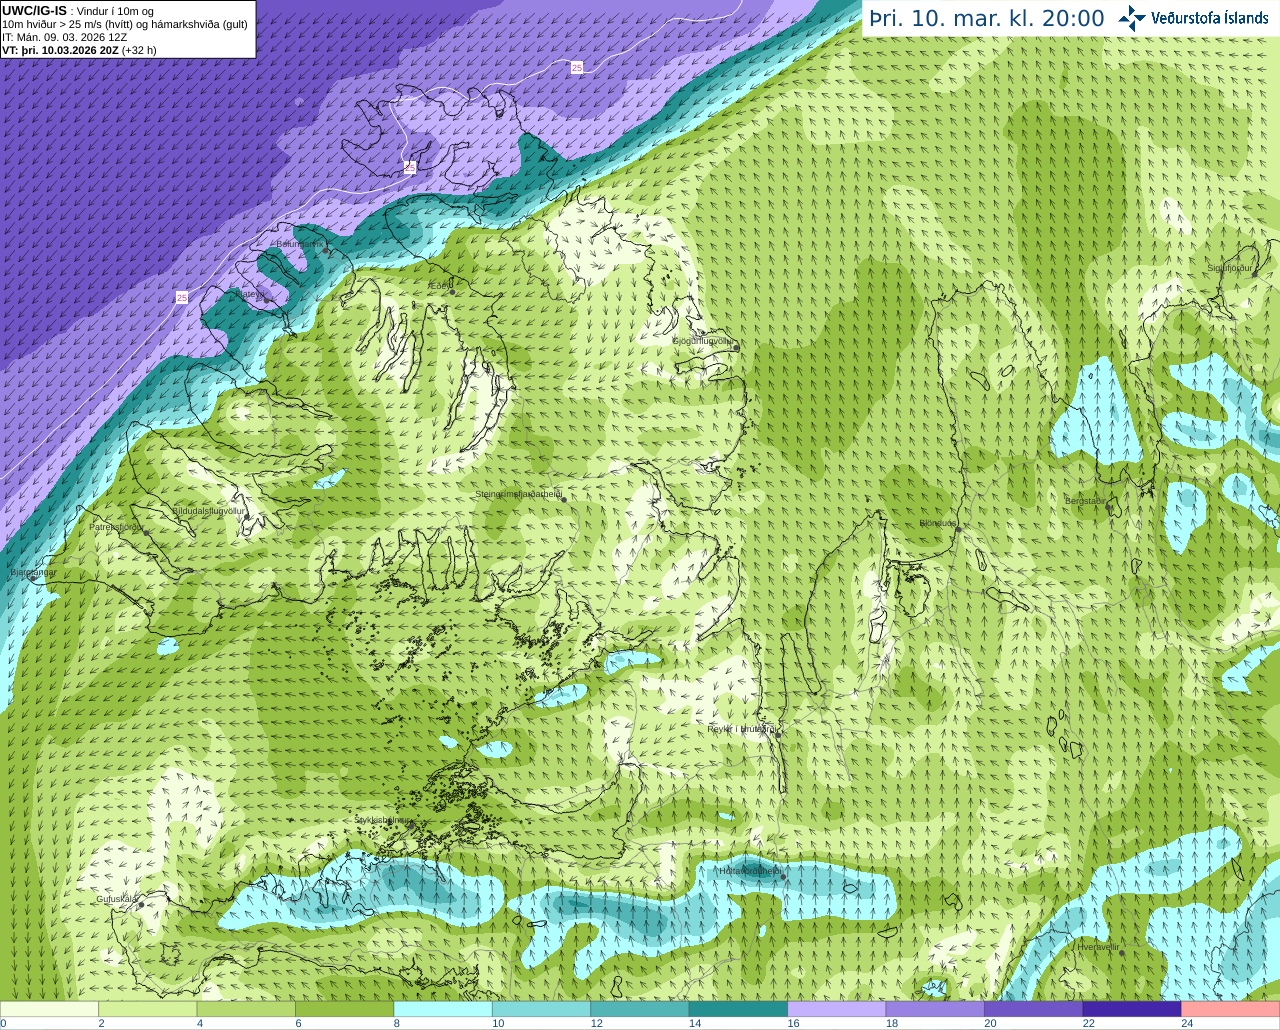Click the Flateyri station marker
Viewport: 1280px width, 1030px height.
click(x=267, y=300)
